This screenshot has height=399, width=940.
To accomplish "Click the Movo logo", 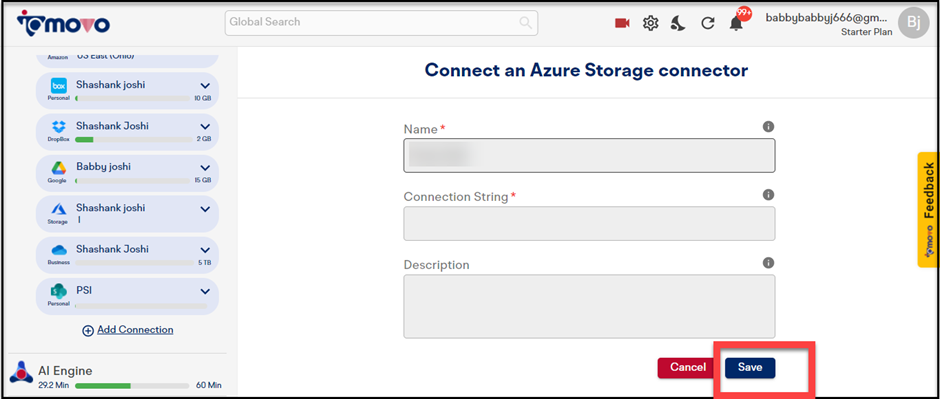I will point(64,23).
